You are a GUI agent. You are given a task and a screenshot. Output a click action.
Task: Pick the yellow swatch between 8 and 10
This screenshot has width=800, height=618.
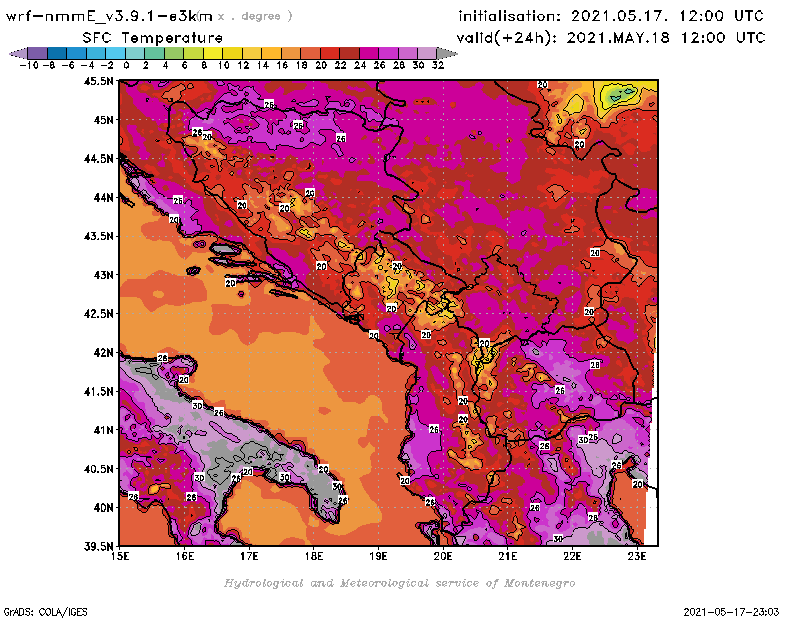213,53
